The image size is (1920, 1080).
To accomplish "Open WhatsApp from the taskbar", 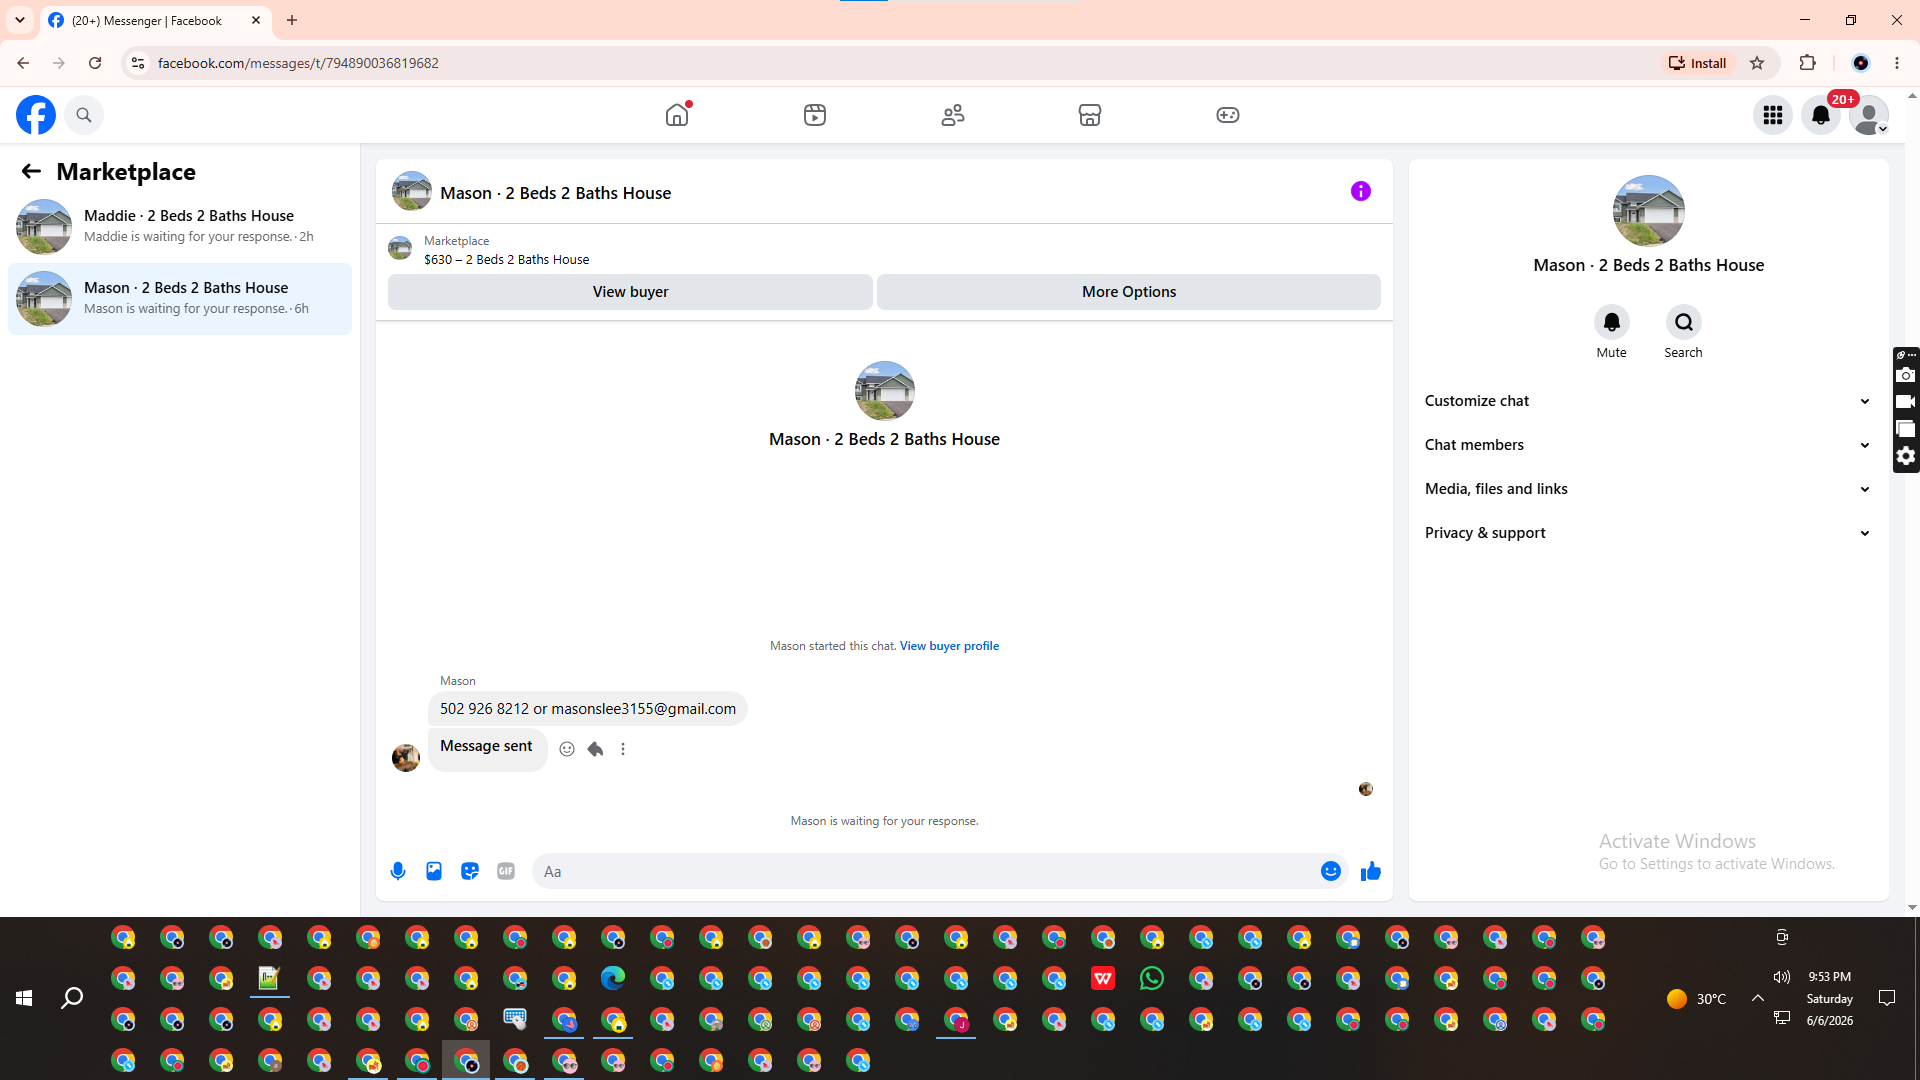I will tap(1152, 979).
